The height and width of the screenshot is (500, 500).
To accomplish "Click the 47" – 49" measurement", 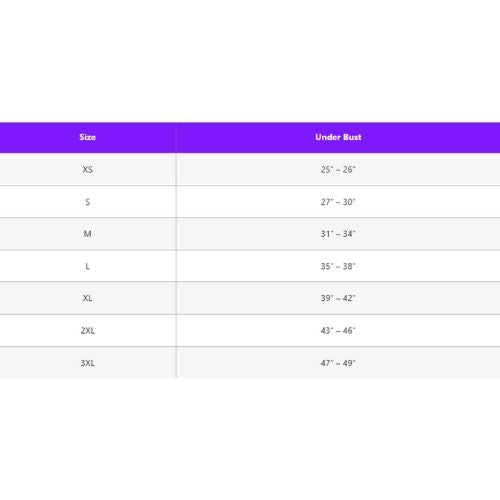I will click(x=338, y=363).
